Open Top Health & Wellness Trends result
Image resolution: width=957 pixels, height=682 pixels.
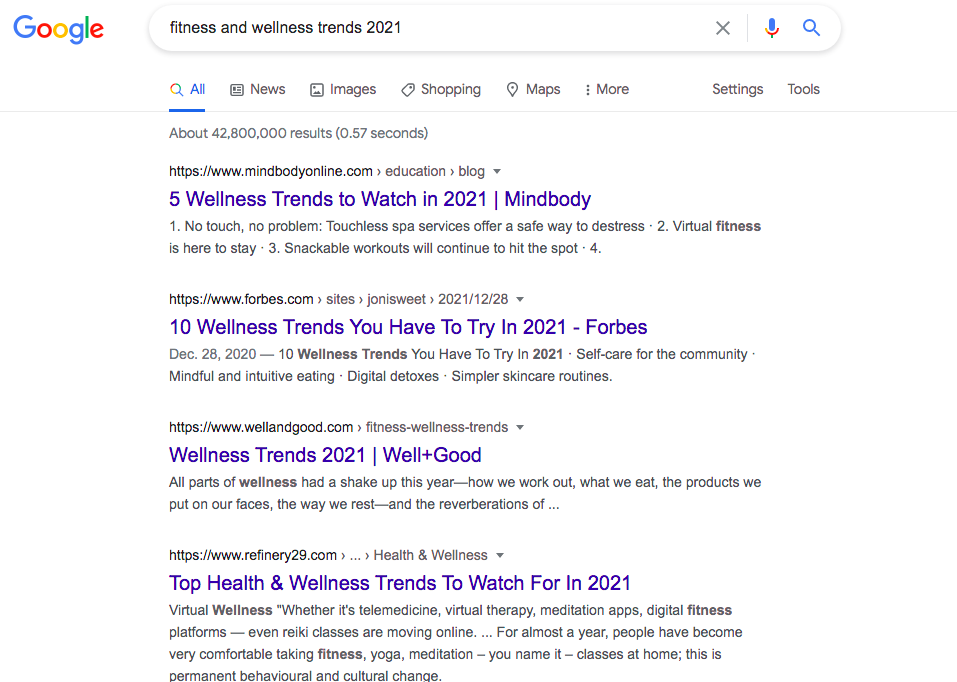tap(399, 583)
